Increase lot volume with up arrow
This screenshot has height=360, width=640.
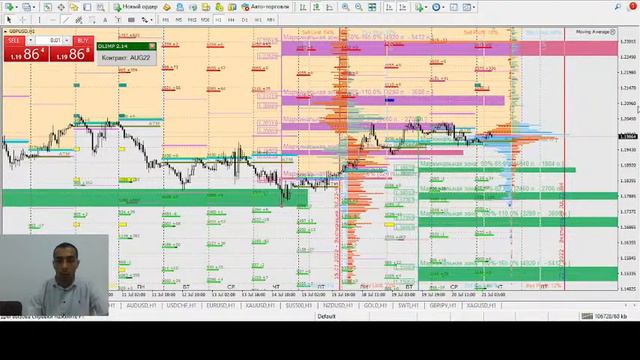67,40
